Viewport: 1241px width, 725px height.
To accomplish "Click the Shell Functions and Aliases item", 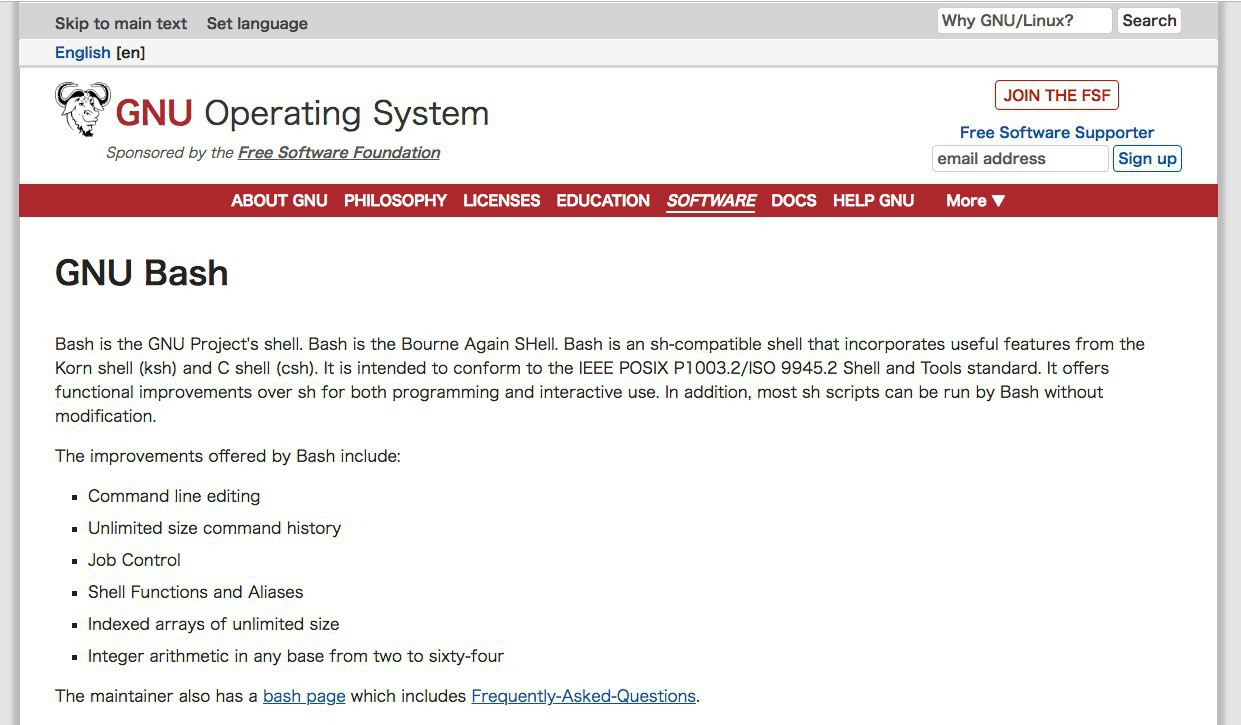I will [195, 592].
